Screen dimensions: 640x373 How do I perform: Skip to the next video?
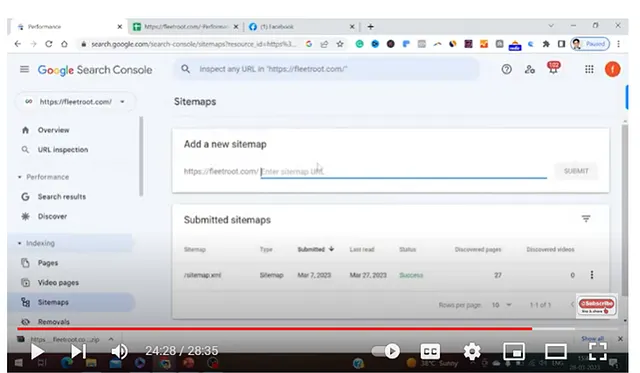(78, 351)
